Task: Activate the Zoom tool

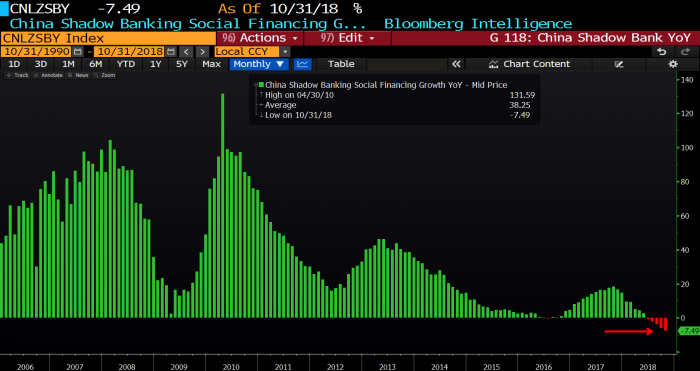Action: [x=104, y=75]
